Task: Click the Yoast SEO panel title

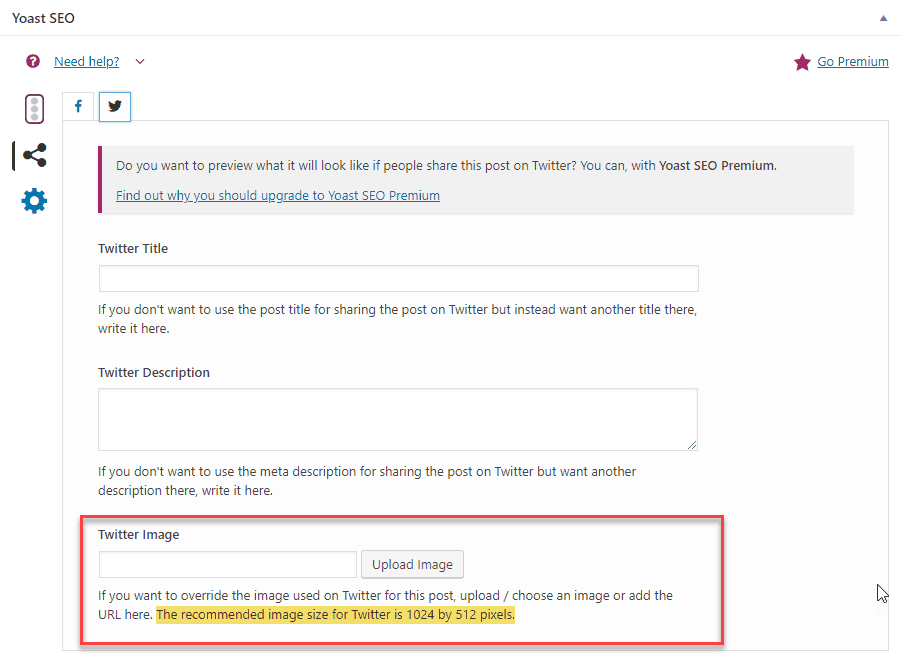Action: coord(43,18)
